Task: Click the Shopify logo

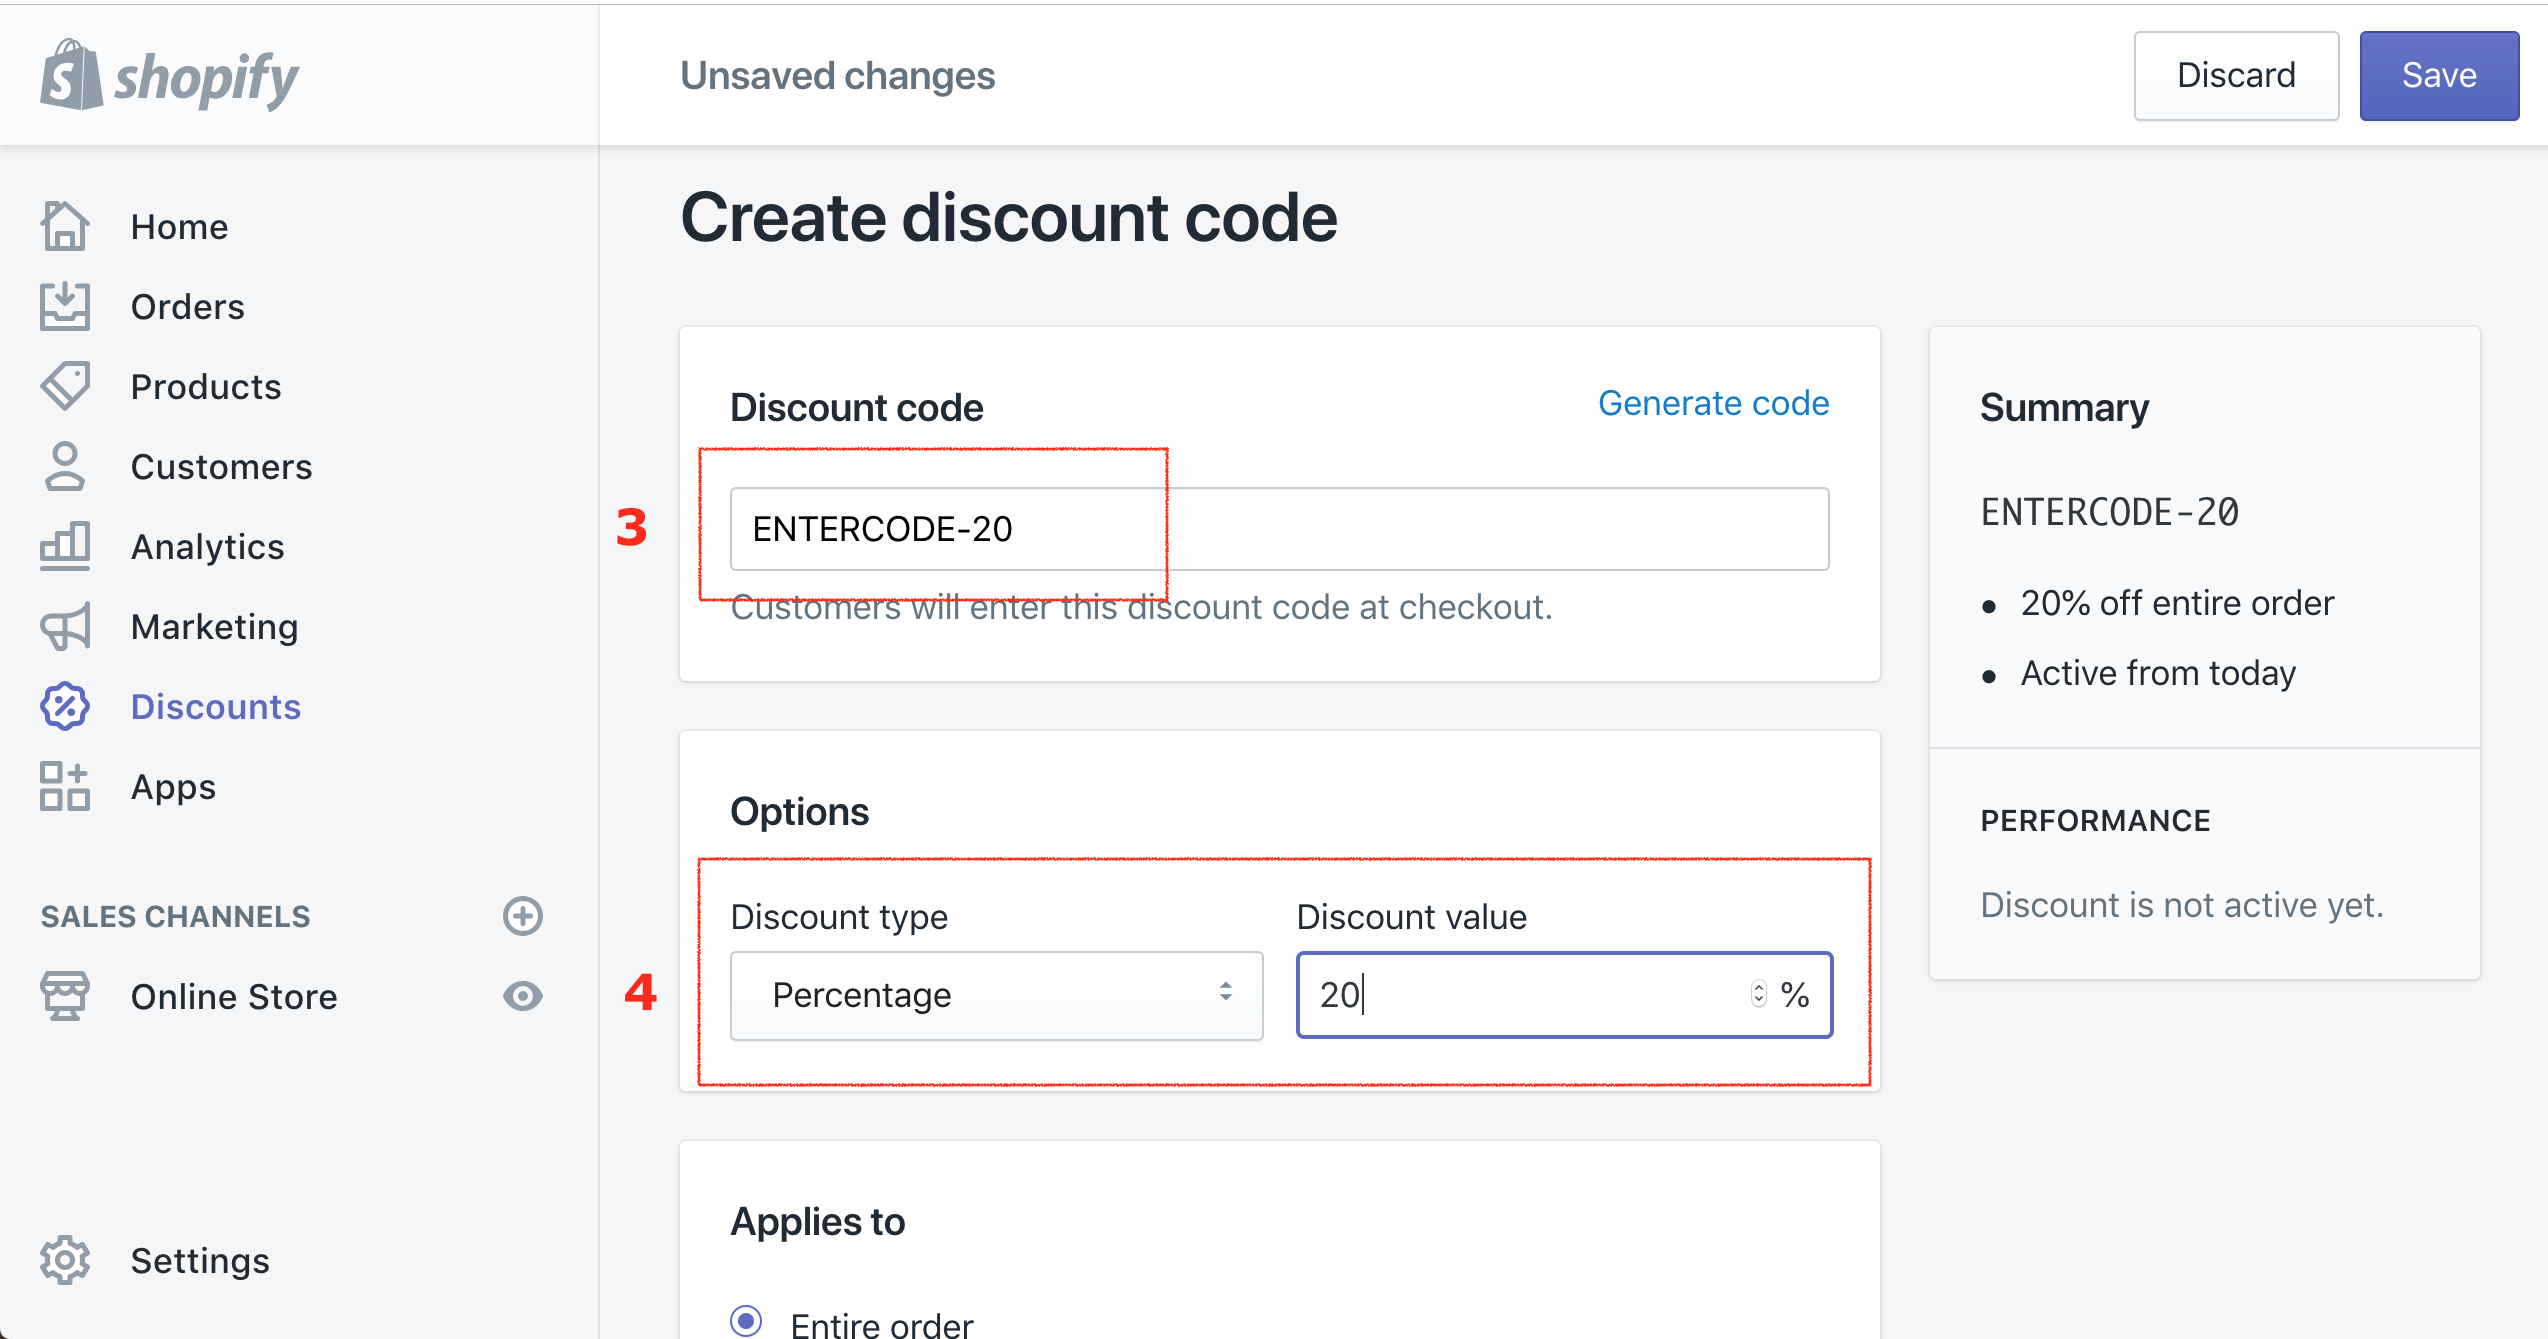Action: click(169, 75)
